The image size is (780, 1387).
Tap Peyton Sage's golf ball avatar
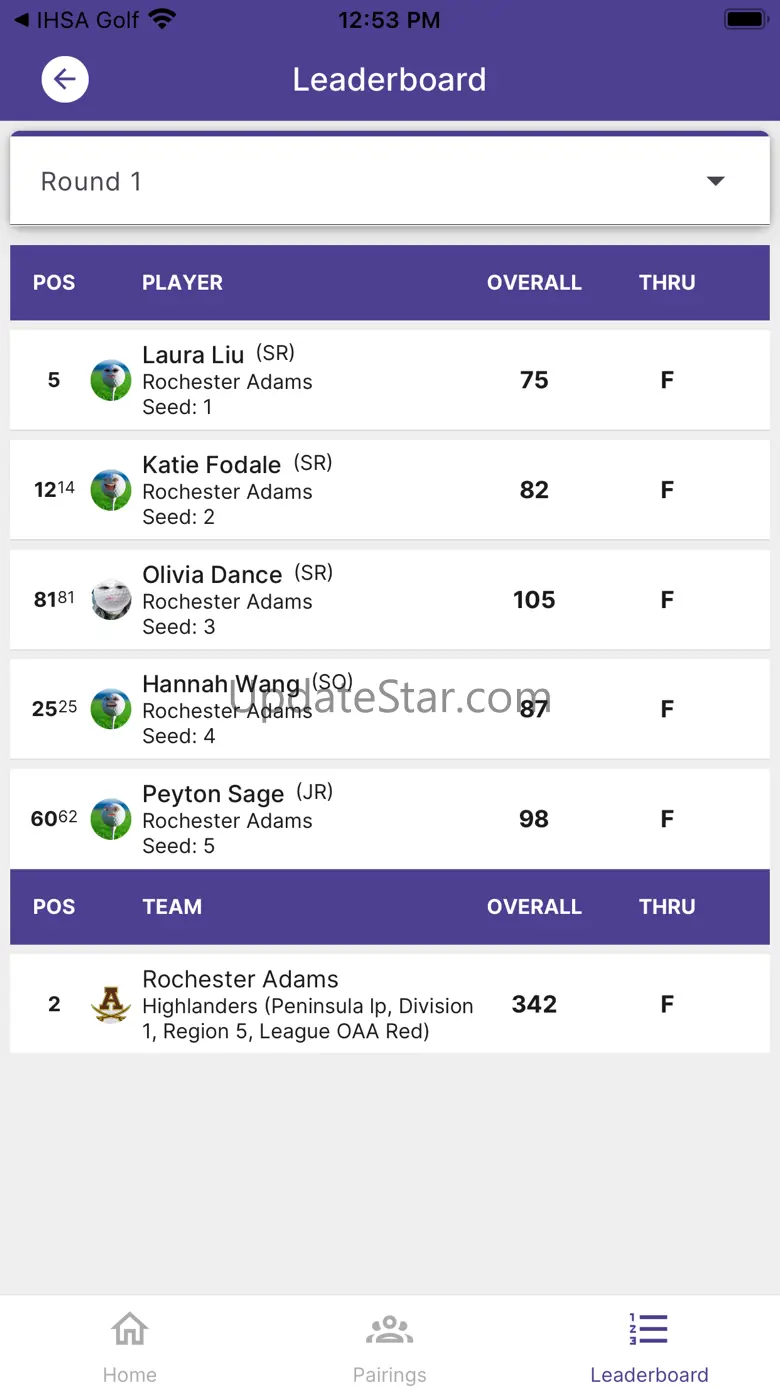(111, 819)
